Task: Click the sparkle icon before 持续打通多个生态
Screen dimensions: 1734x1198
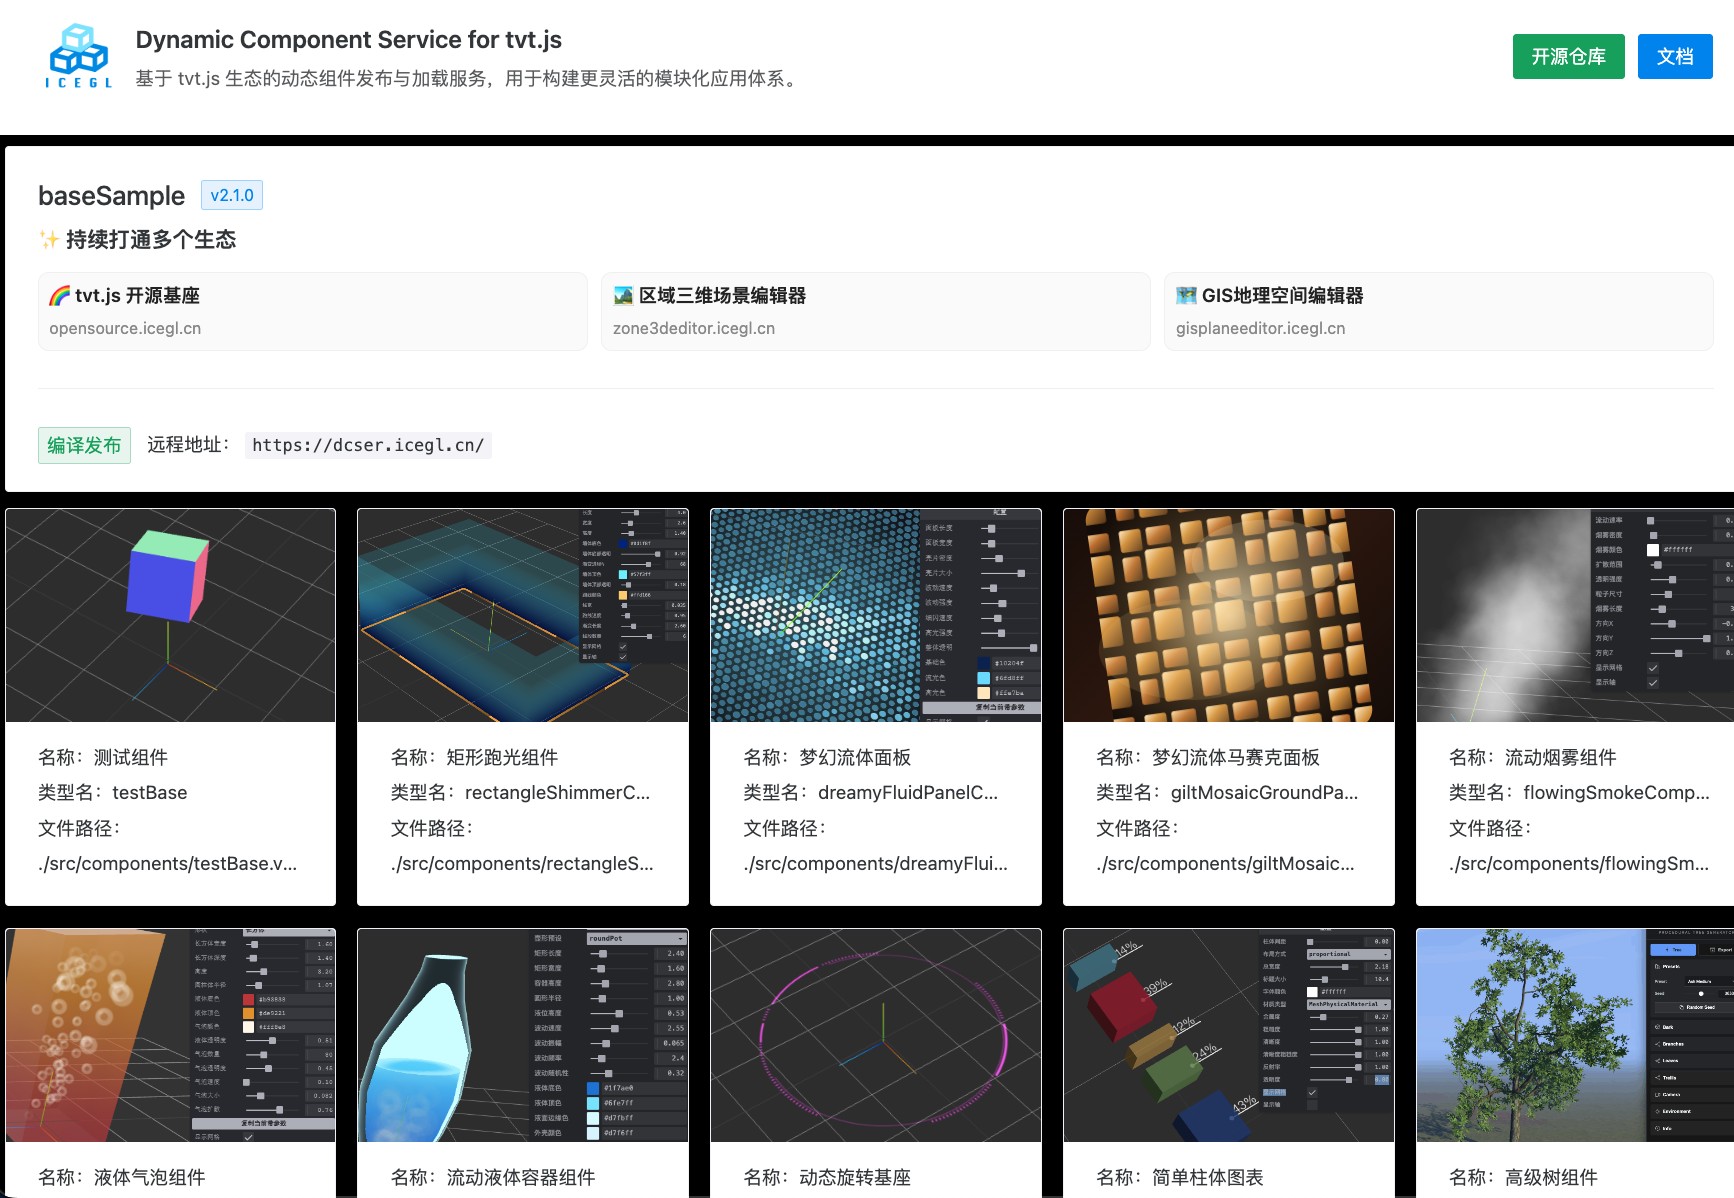Action: pos(48,240)
